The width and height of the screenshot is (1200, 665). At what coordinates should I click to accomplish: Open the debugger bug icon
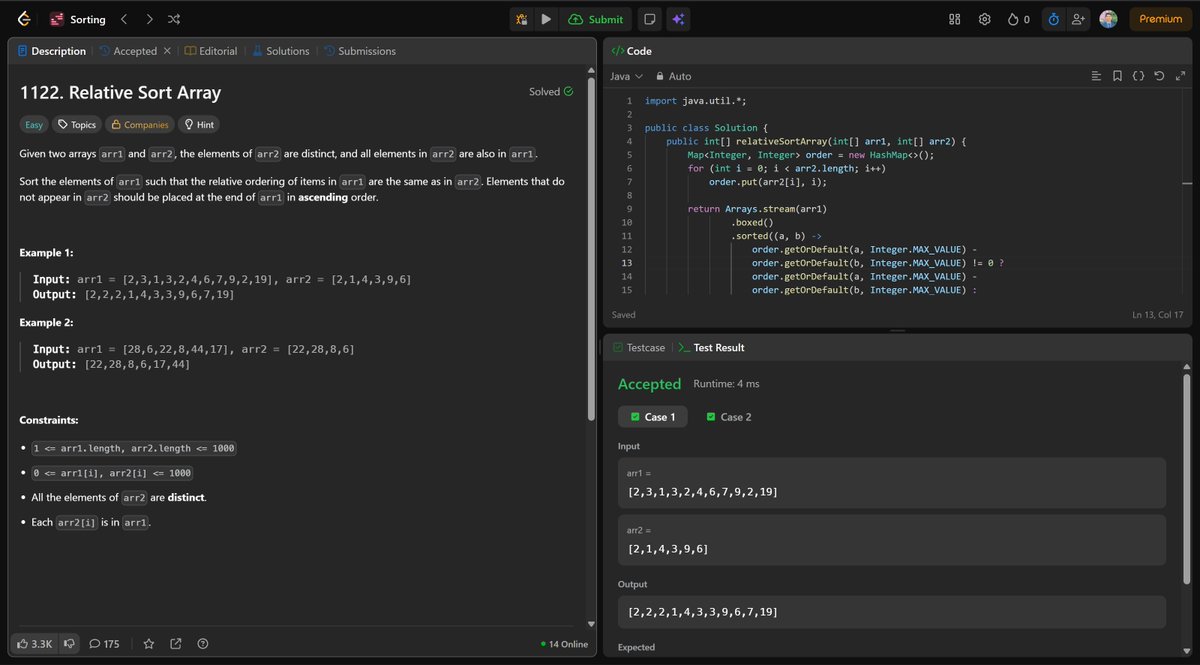(521, 19)
